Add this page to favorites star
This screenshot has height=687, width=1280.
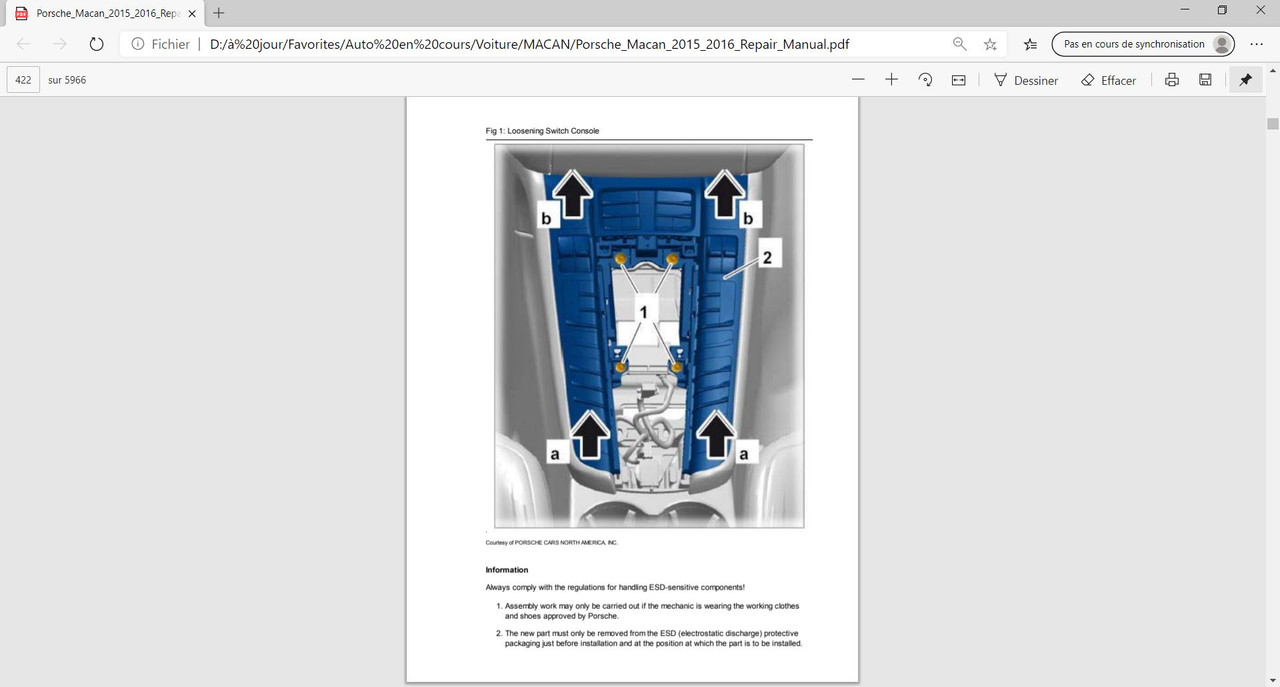[990, 44]
